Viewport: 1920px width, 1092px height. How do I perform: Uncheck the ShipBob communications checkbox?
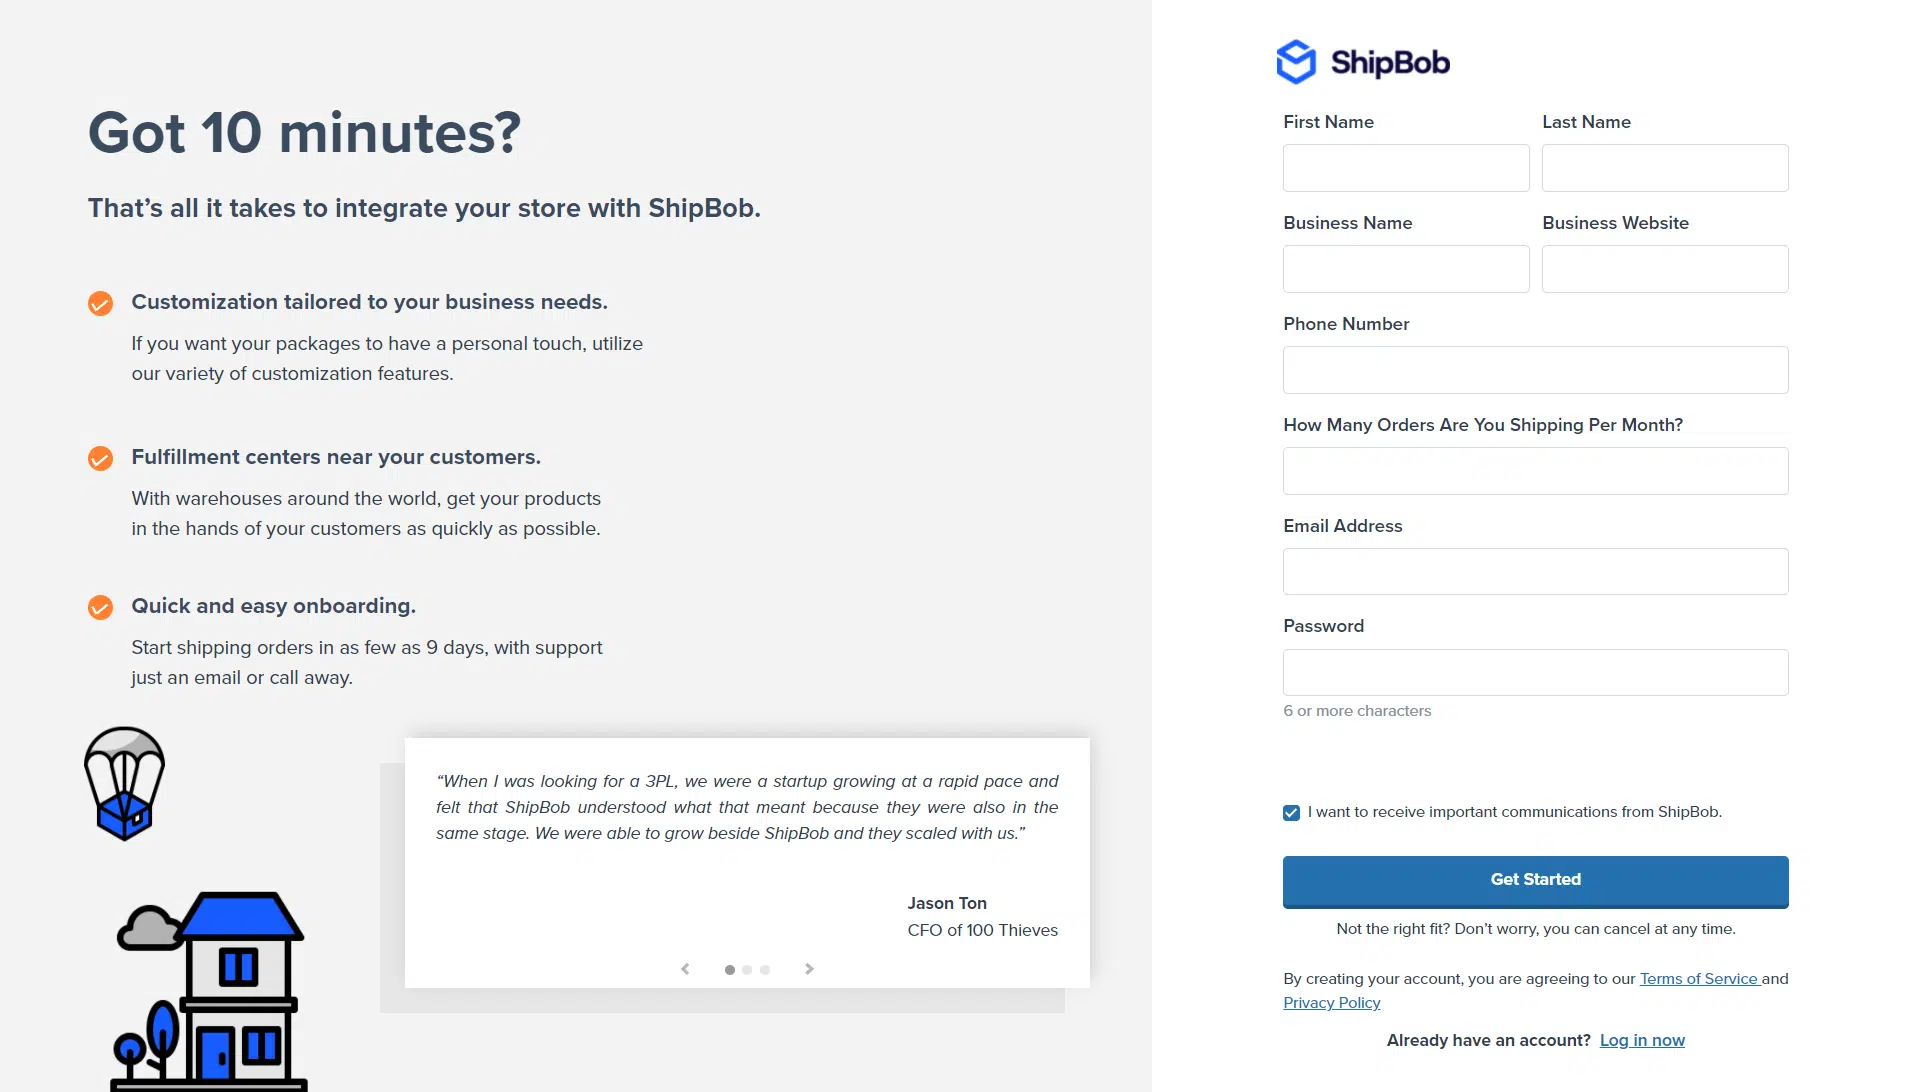[1291, 813]
